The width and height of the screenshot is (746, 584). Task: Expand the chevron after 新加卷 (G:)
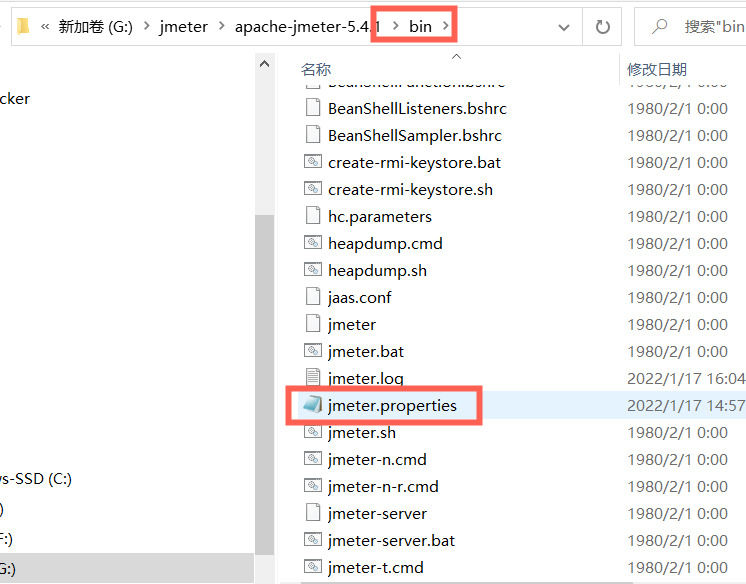(x=147, y=26)
